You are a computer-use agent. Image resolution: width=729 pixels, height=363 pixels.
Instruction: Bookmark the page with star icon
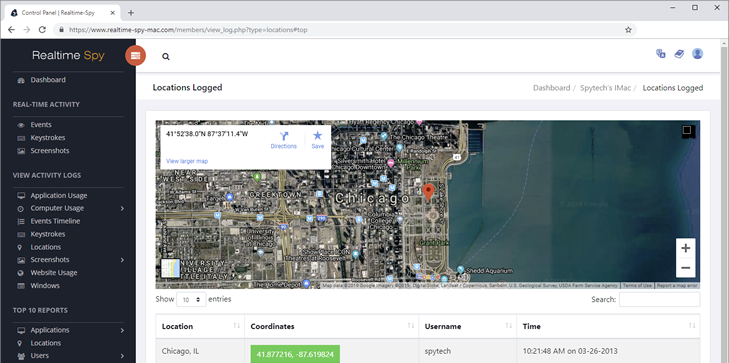(x=628, y=30)
